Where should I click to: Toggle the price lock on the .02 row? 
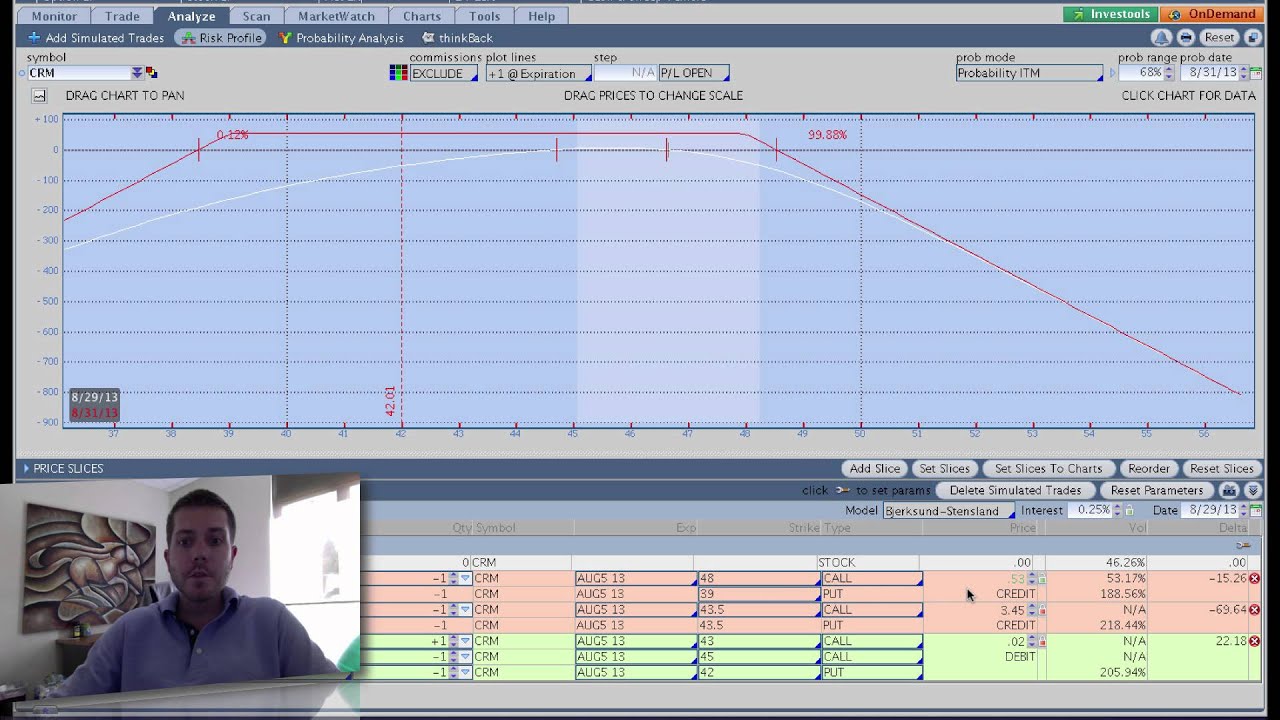[x=1042, y=642]
